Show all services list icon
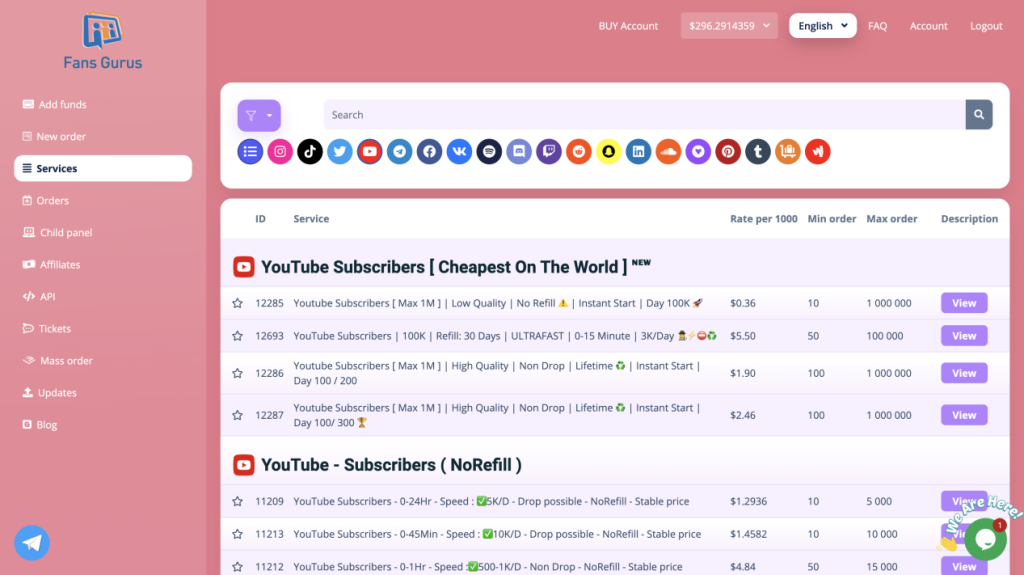 click(250, 152)
